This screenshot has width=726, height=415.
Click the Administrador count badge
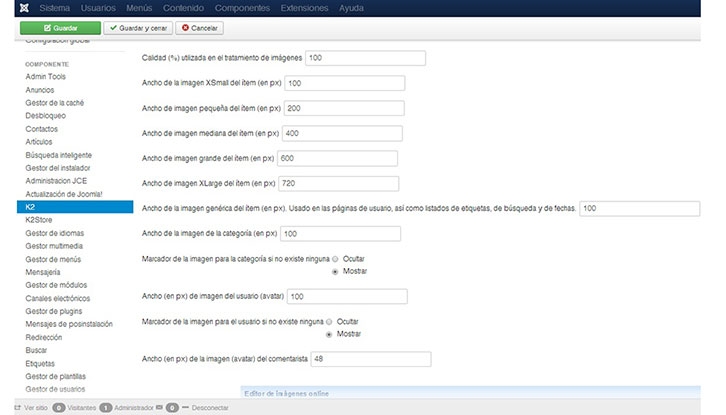point(106,408)
